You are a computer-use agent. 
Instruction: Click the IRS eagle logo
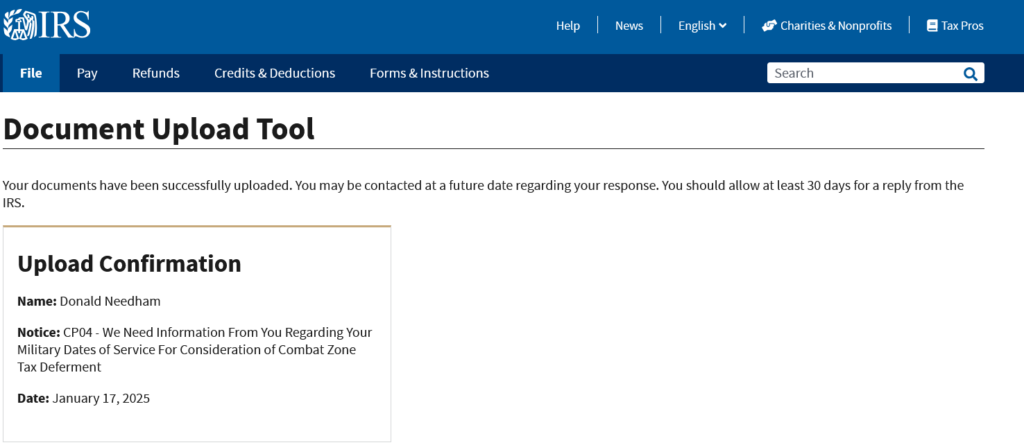coord(47,24)
